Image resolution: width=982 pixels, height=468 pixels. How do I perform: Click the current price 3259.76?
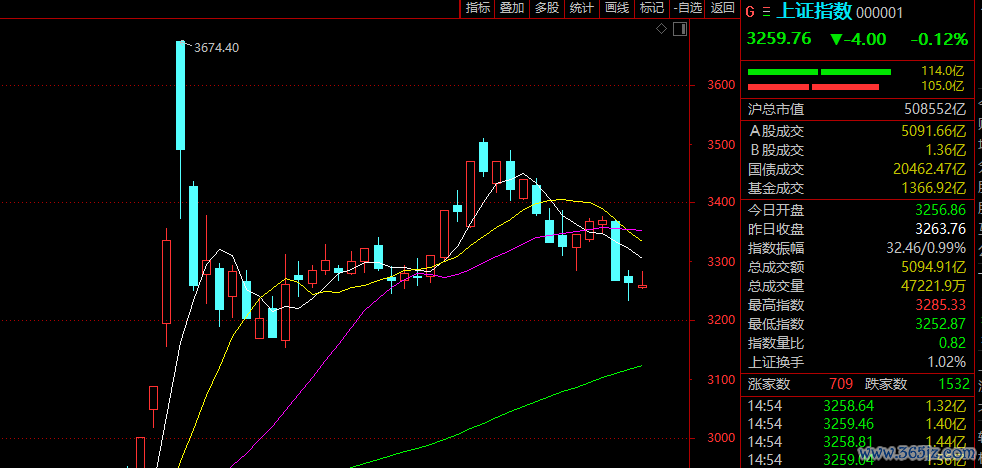(x=779, y=39)
